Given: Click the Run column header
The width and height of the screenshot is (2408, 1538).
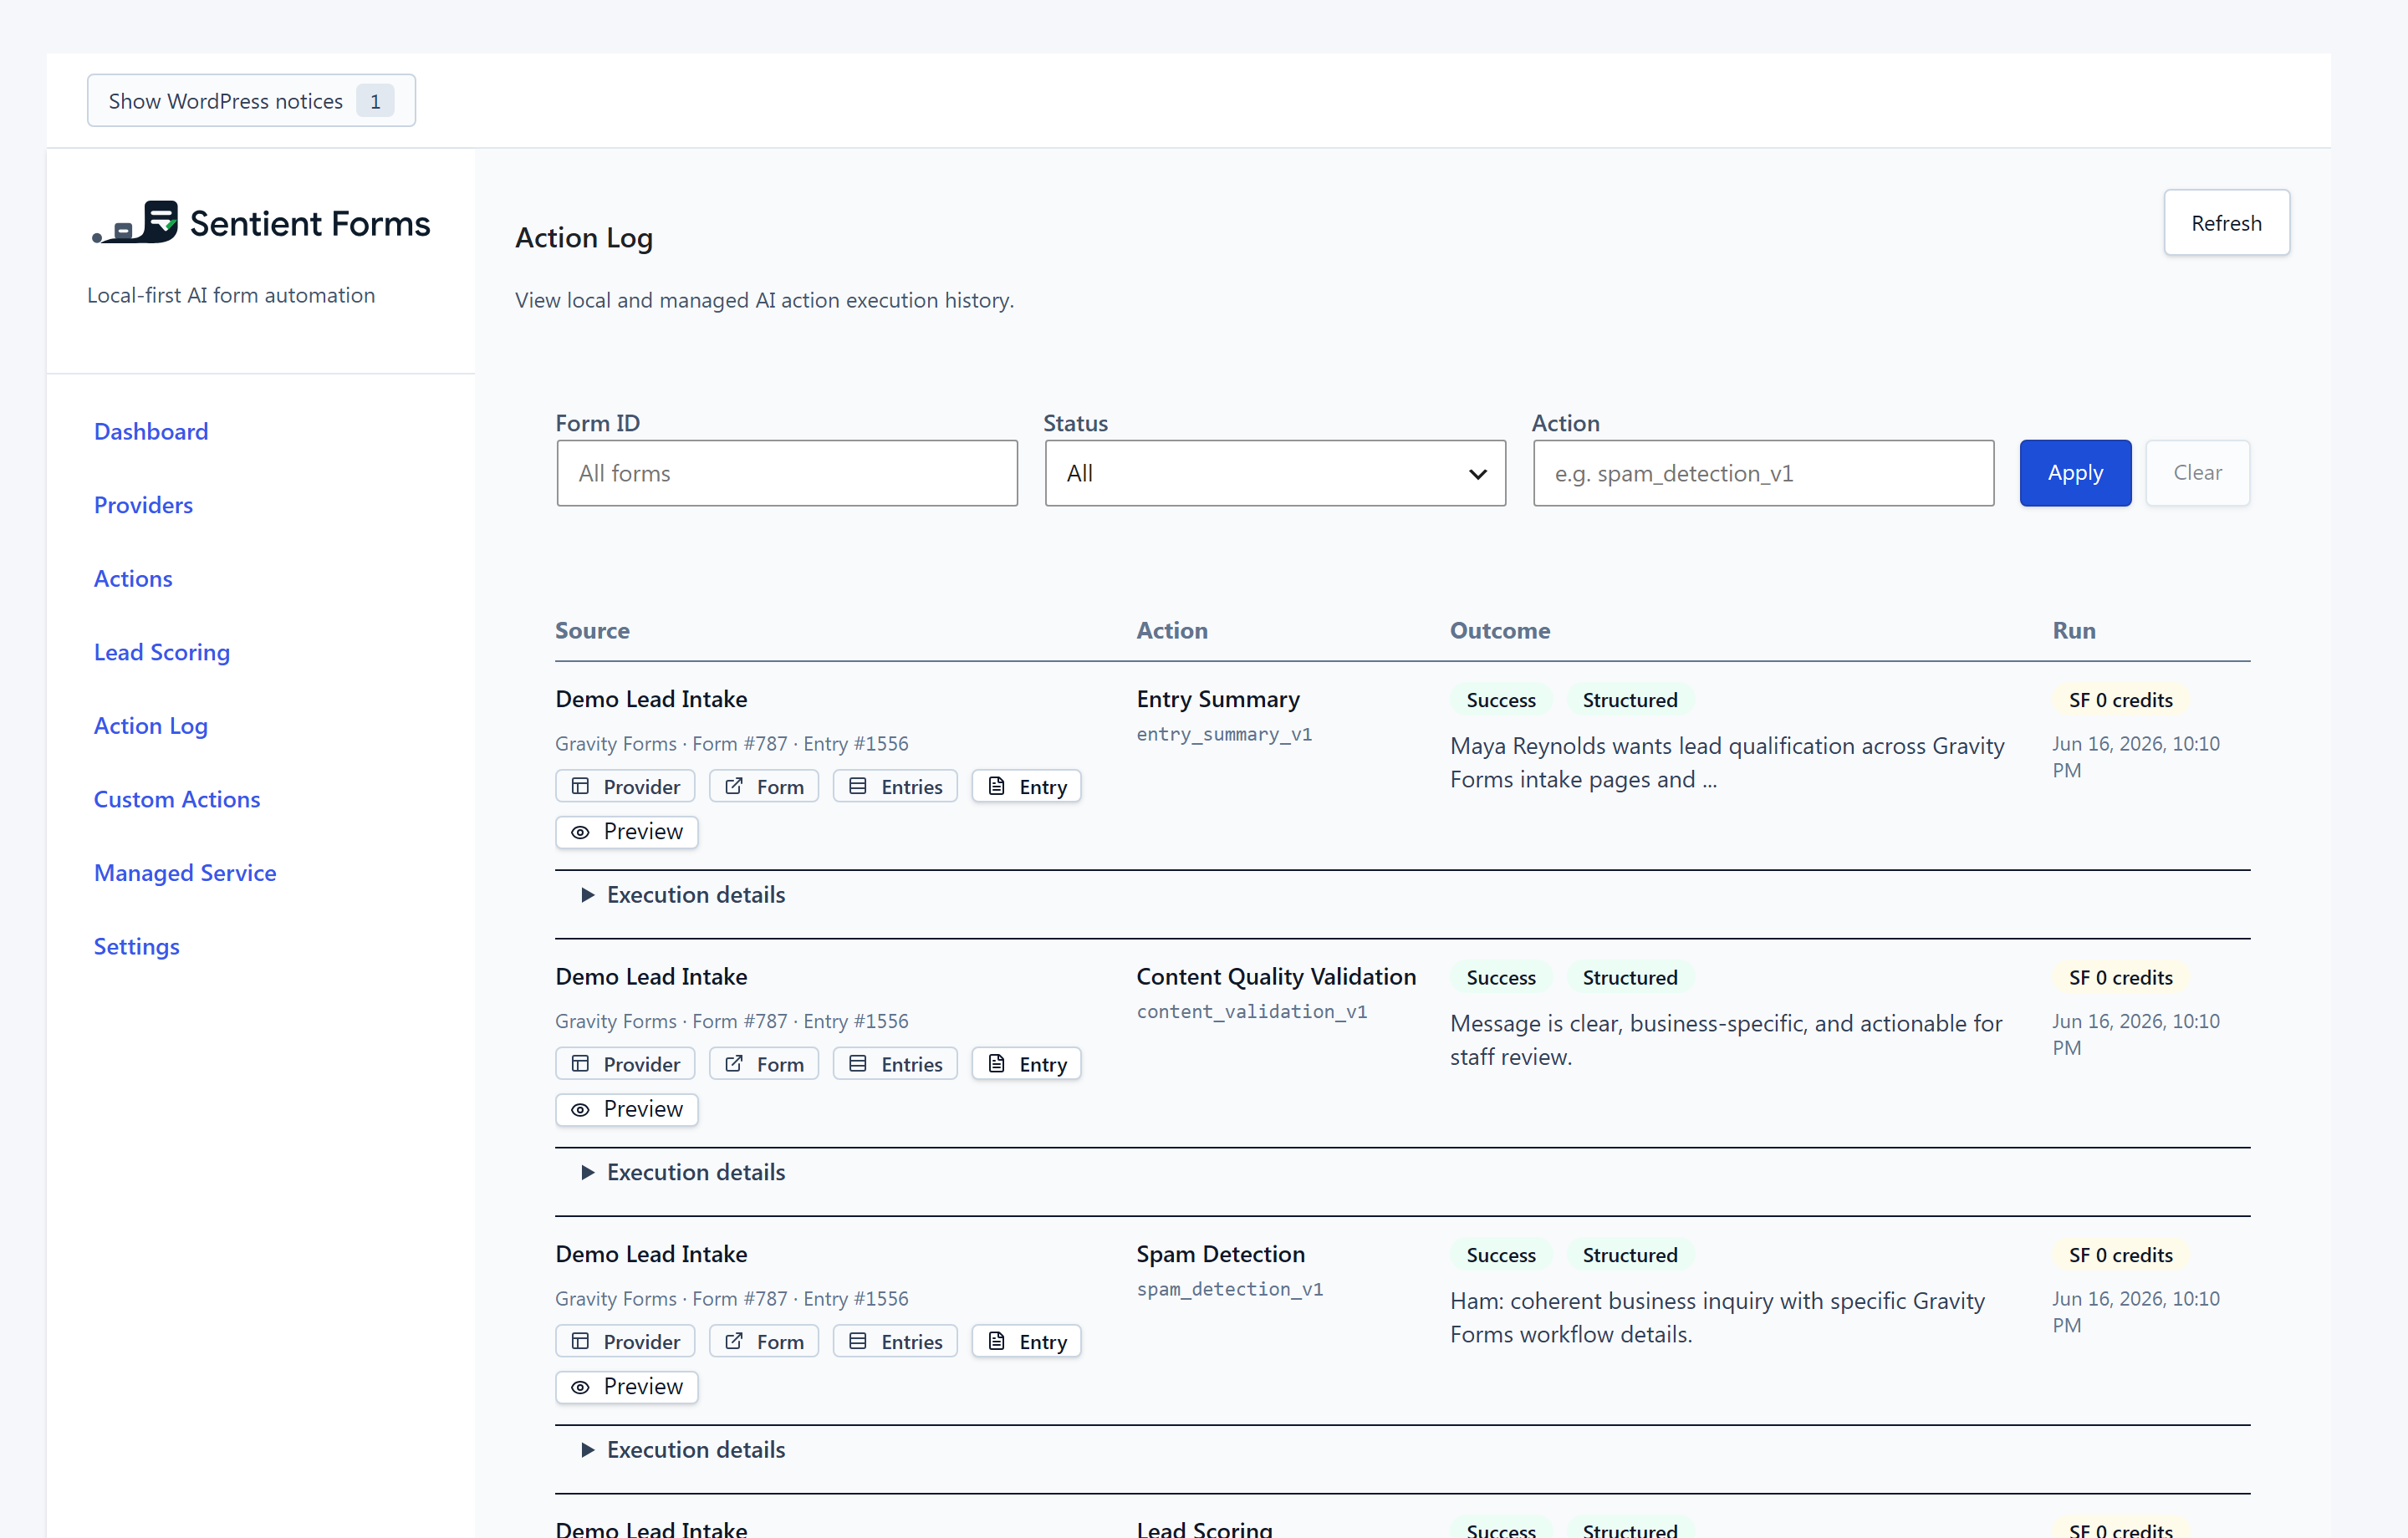Looking at the screenshot, I should [2074, 630].
